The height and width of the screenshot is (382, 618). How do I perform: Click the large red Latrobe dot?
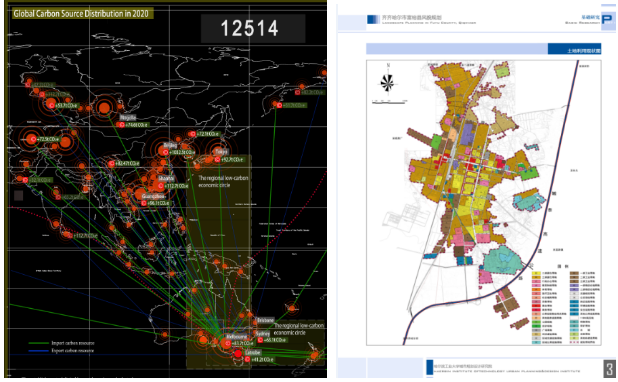(238, 354)
